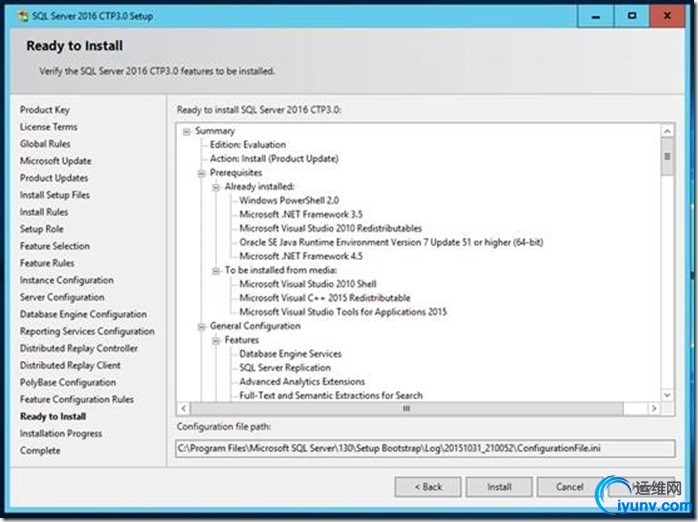The width and height of the screenshot is (698, 522).
Task: Click the Configuration file path field
Action: coord(425,448)
